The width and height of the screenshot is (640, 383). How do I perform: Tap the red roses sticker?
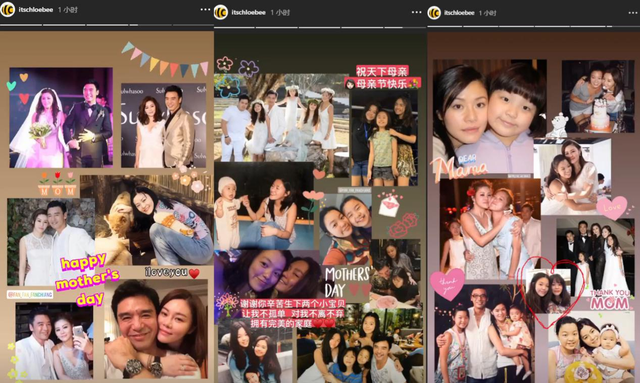coord(404,225)
